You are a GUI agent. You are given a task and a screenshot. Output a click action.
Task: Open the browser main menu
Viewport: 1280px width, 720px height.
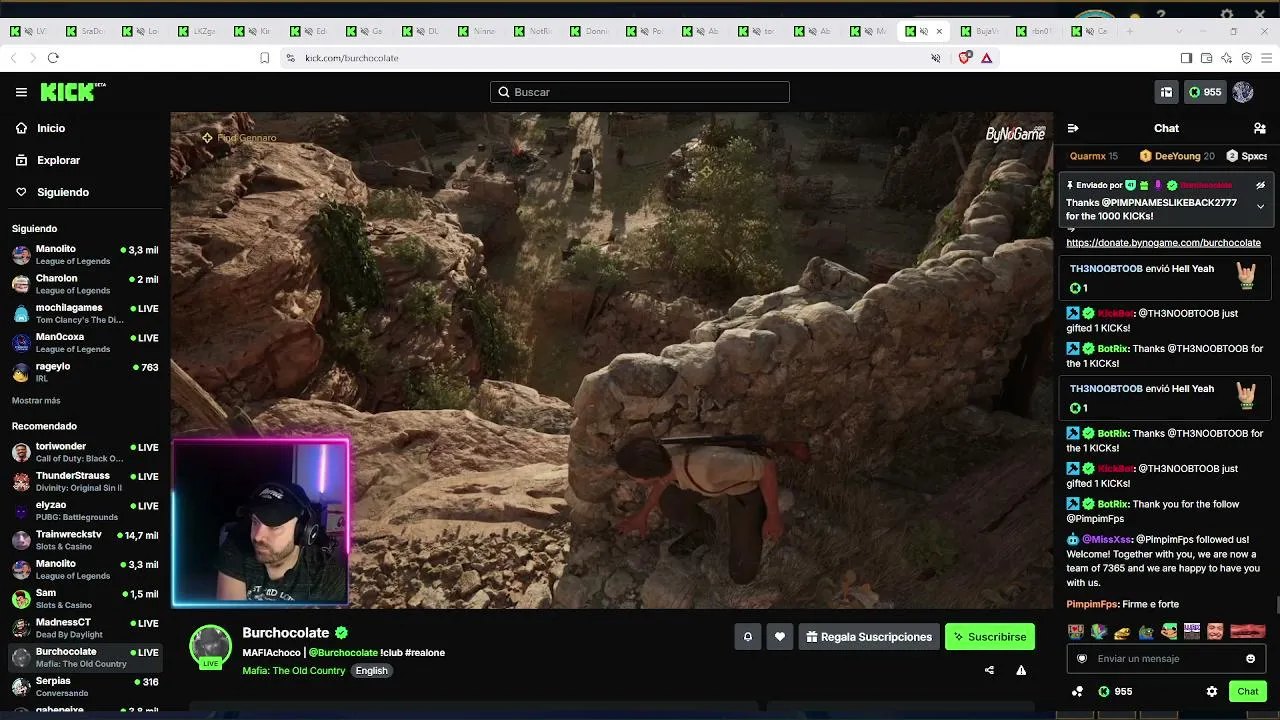point(1266,58)
